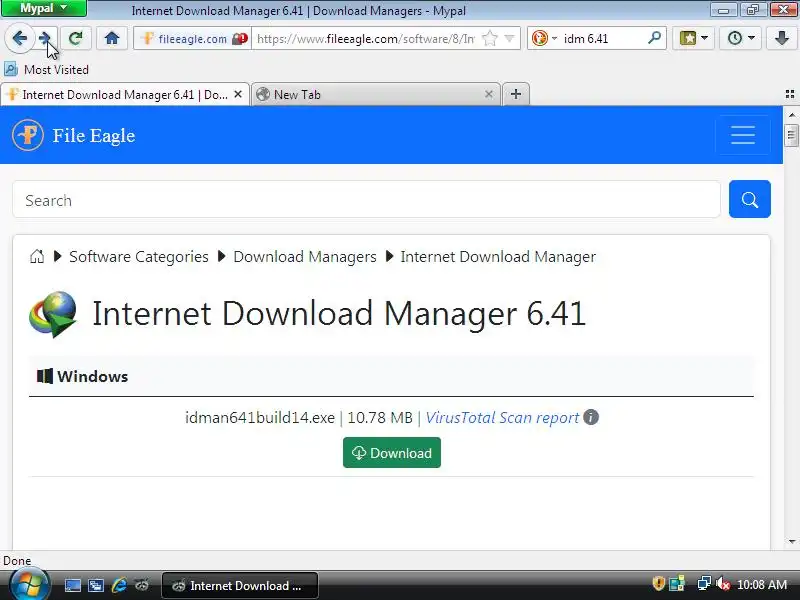Screen dimensions: 800x600
Task: Open a new tab with plus button
Action: coord(516,94)
